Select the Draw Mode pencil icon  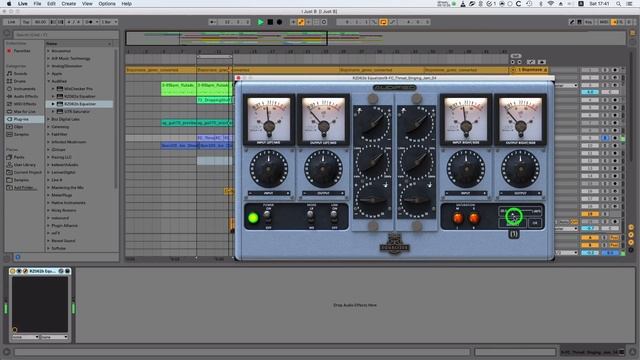click(x=572, y=22)
